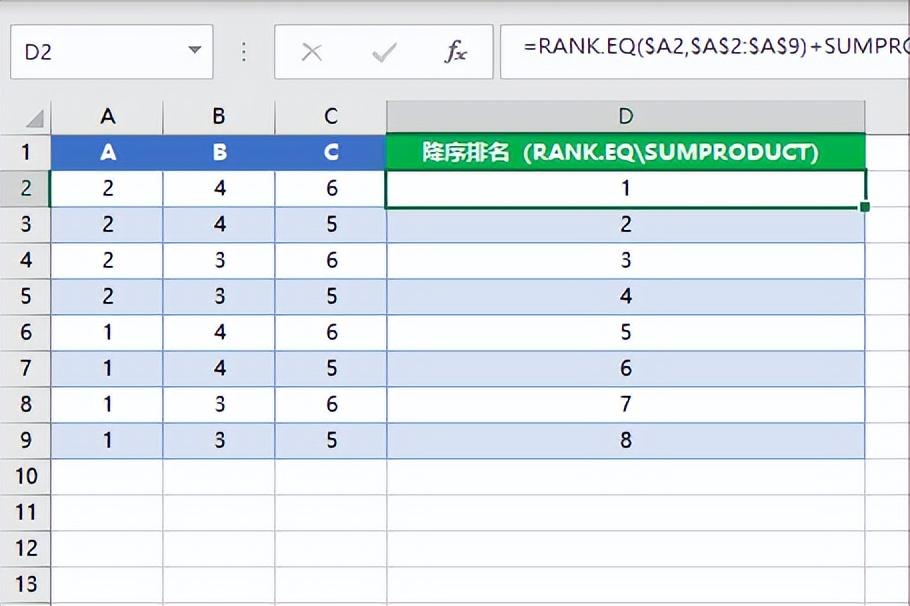The image size is (910, 606).
Task: Click cell D8 with rank 7
Action: coord(626,404)
